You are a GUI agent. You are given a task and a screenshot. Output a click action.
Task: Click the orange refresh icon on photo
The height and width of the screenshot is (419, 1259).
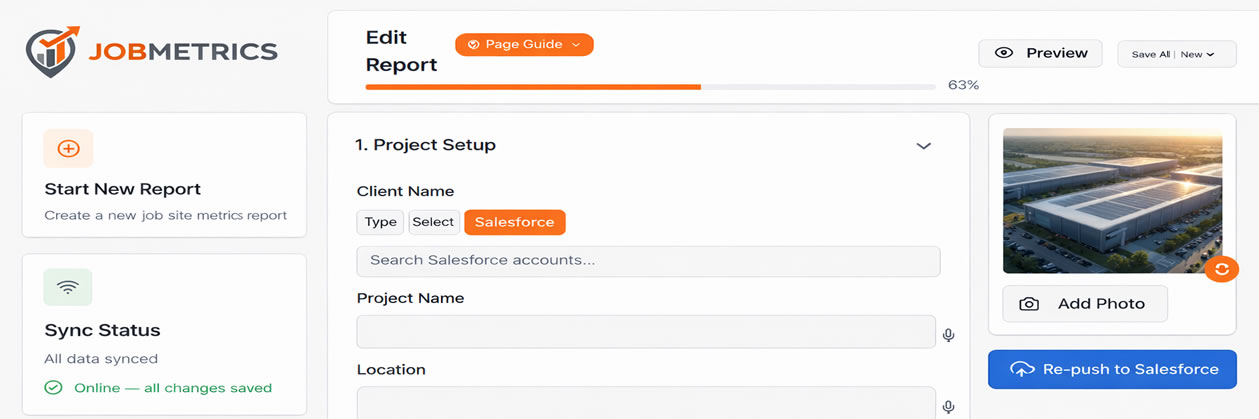pyautogui.click(x=1221, y=269)
